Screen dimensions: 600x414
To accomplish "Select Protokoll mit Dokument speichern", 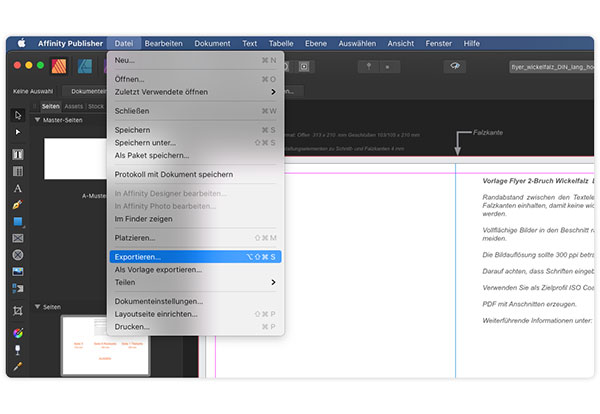I will (195, 174).
